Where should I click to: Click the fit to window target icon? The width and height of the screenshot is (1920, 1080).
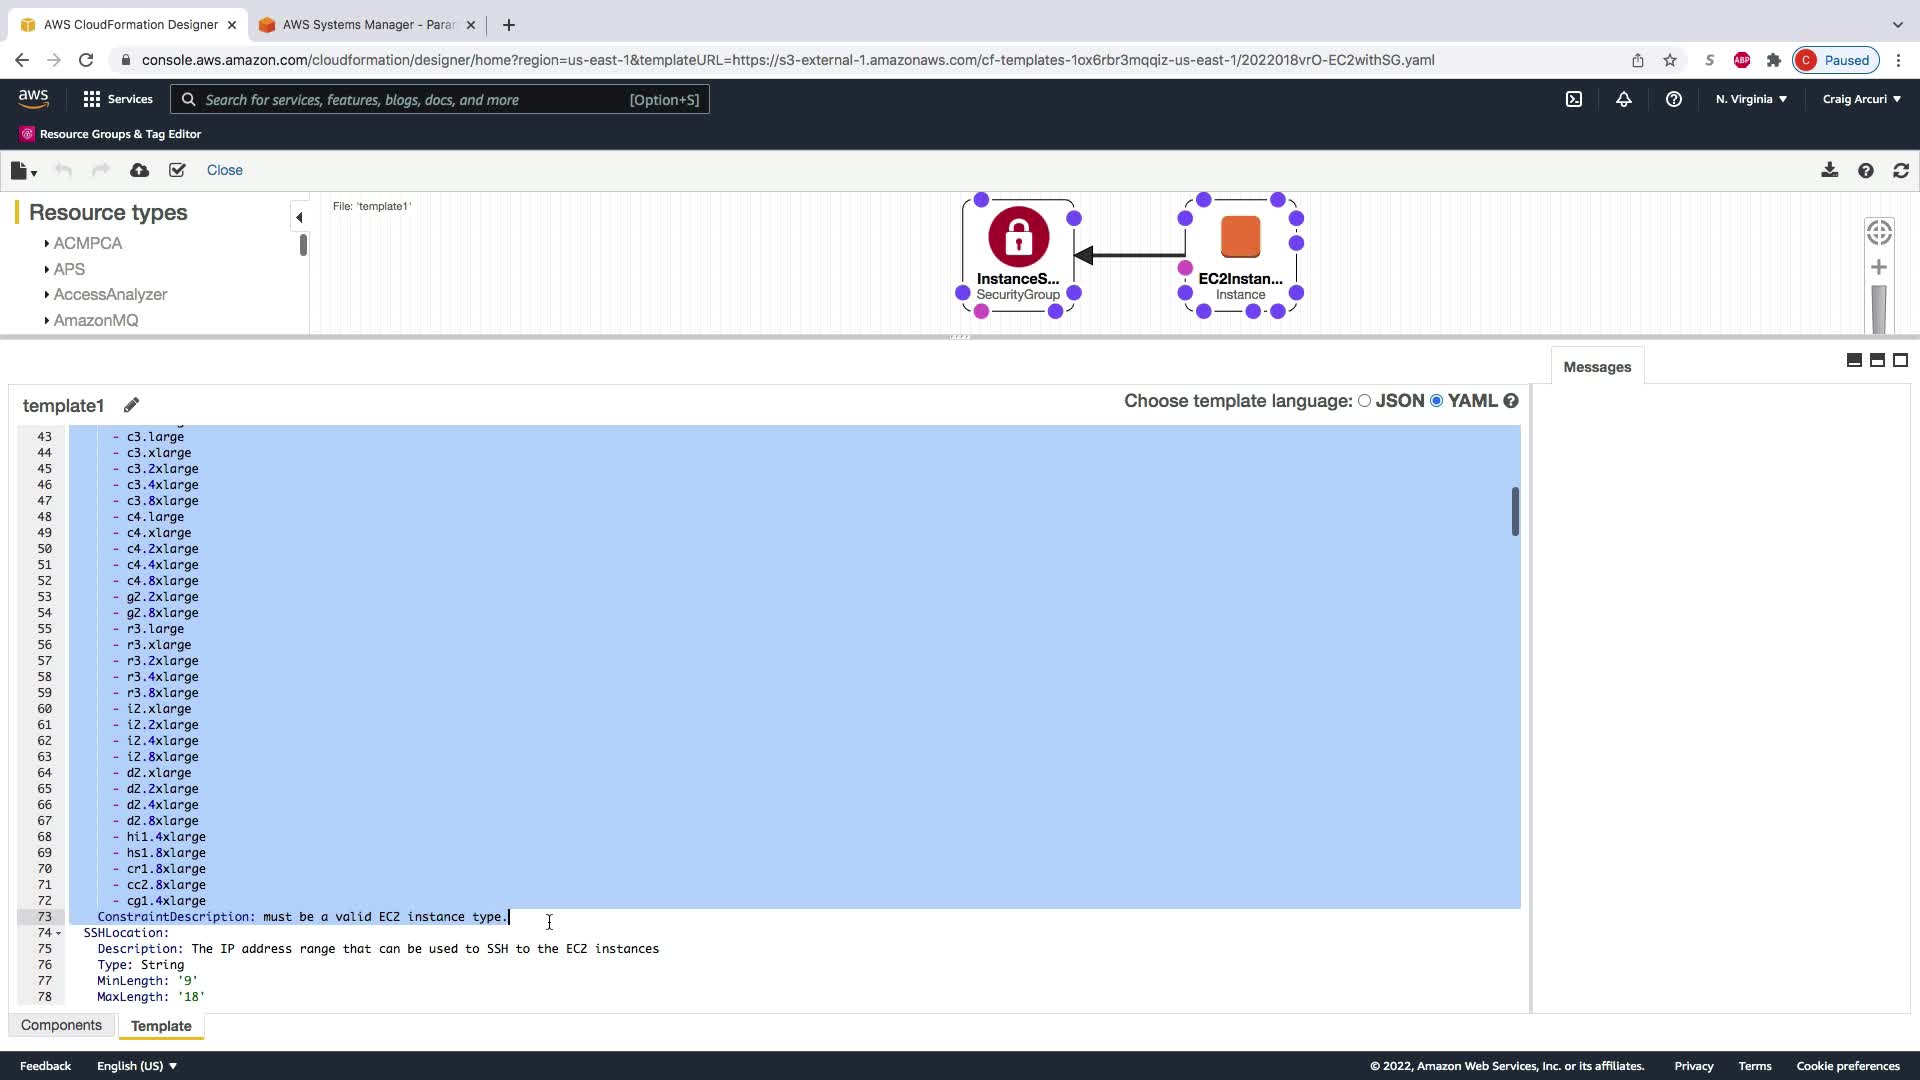[x=1879, y=232]
